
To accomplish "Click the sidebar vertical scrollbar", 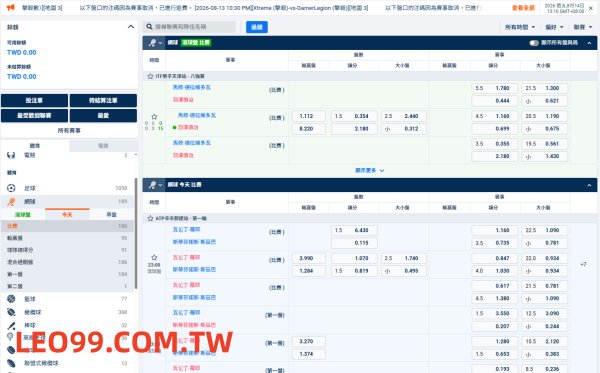I will [x=136, y=233].
